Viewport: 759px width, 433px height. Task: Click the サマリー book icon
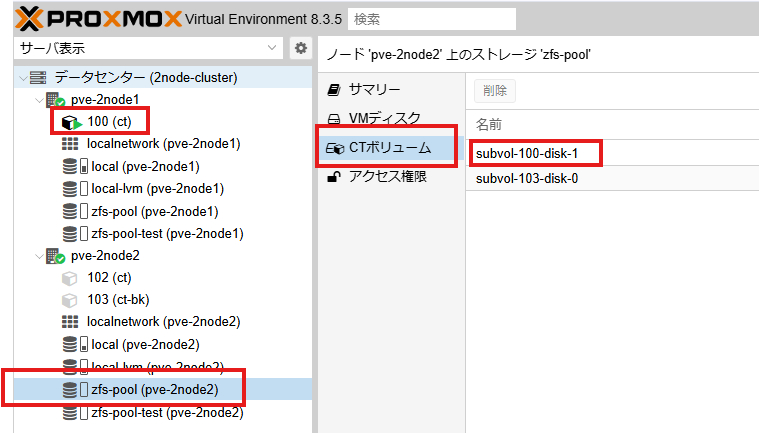pos(334,90)
